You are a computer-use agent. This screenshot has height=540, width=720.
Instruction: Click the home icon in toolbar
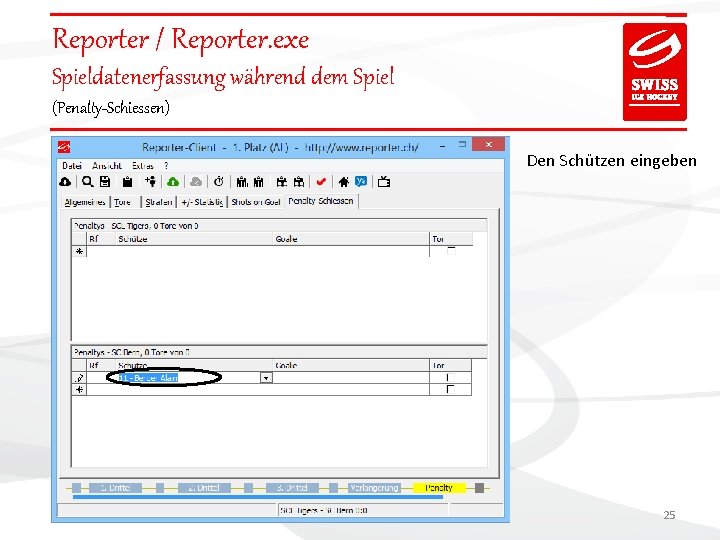coord(344,182)
